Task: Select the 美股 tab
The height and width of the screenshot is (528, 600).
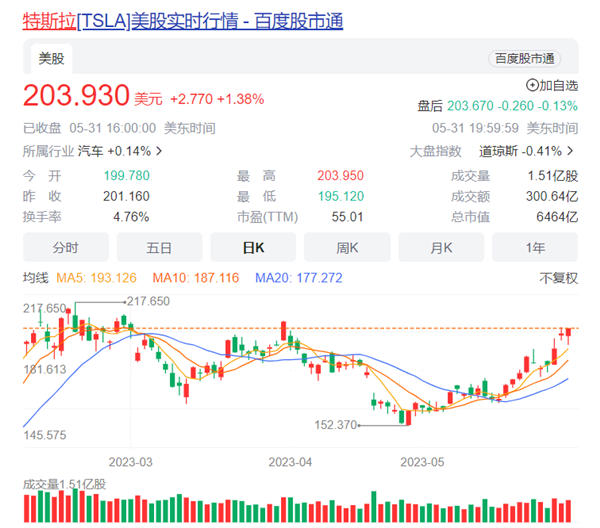Action: pos(51,59)
